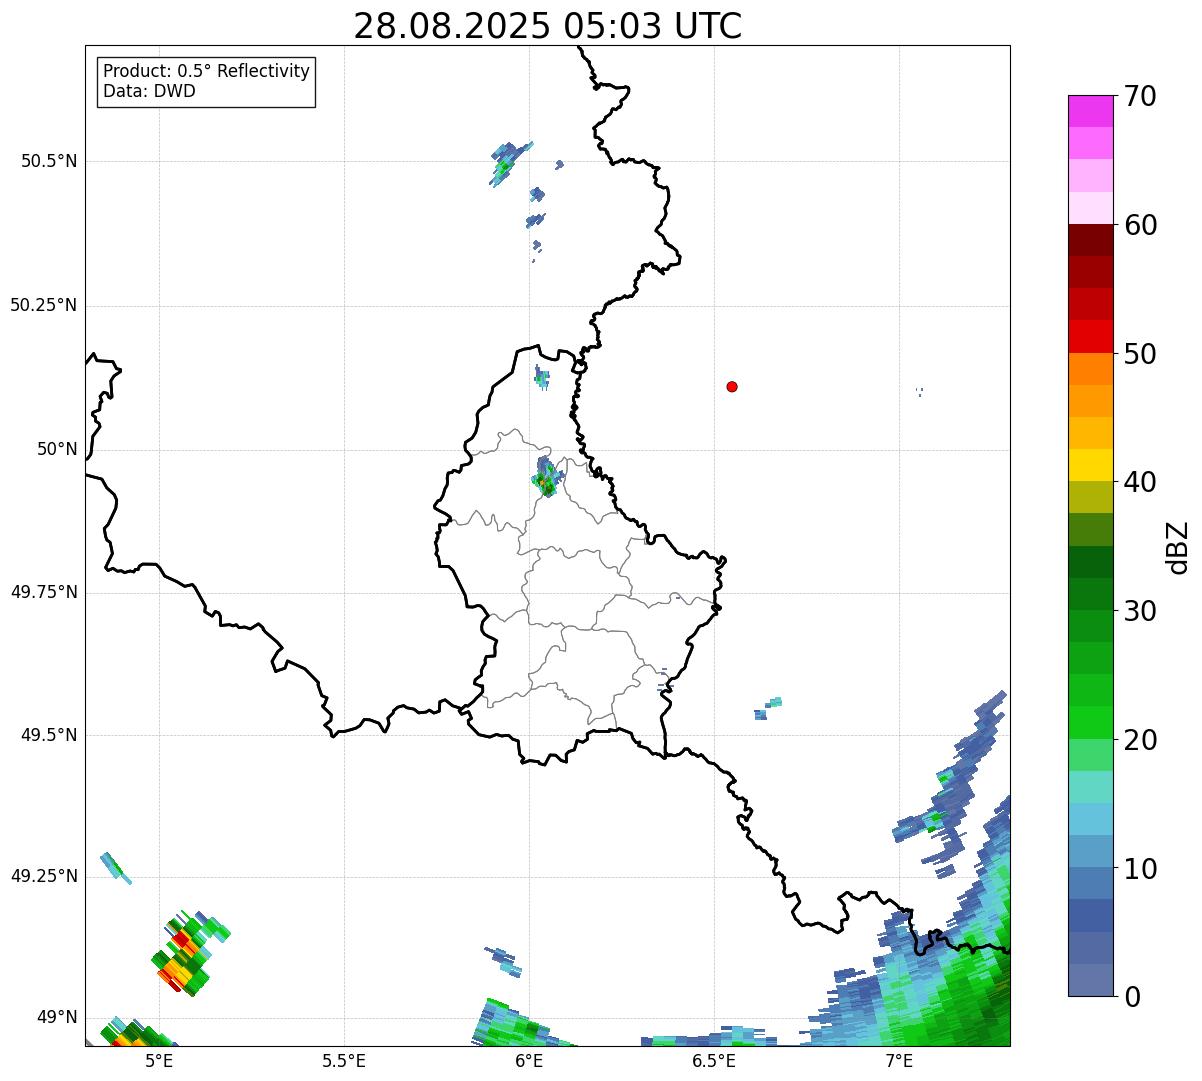This screenshot has height=1081, width=1202.
Task: Click the colorbar 30 tick label
Action: click(1140, 611)
